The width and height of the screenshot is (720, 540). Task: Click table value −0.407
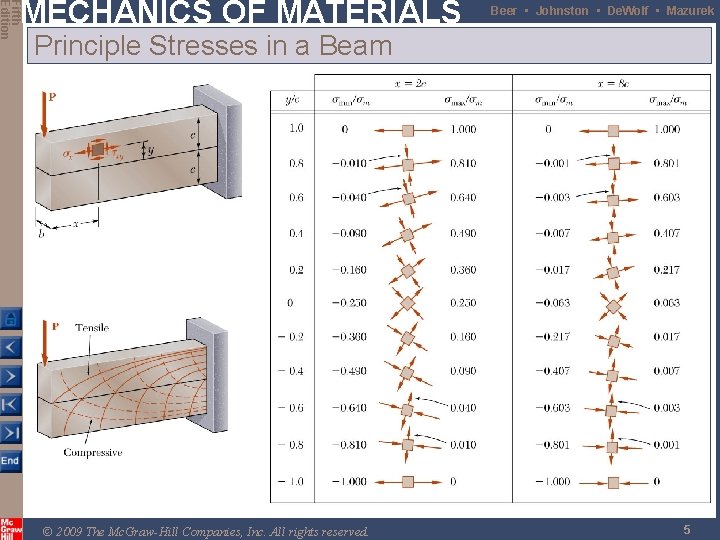553,371
